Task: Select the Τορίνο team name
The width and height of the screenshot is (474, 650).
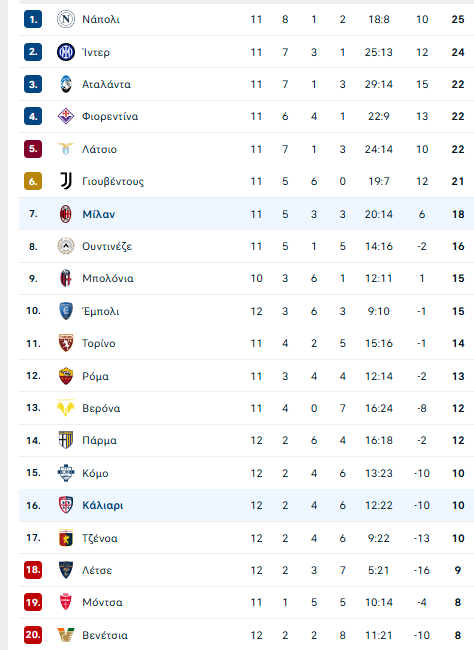Action: pos(99,343)
